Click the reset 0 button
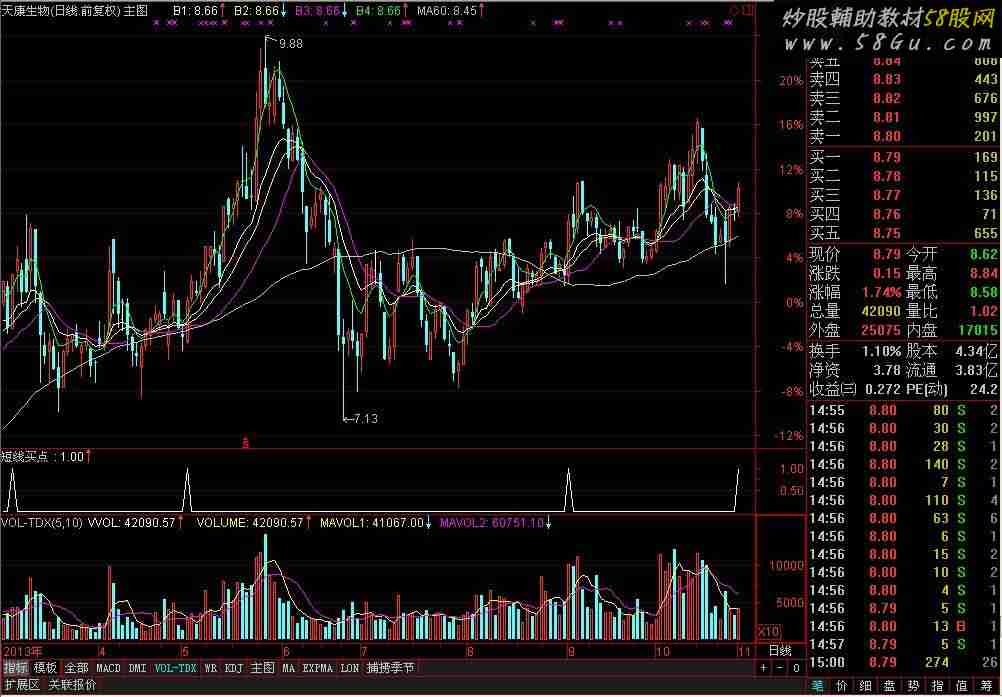This screenshot has width=1002, height=697. coord(796,668)
